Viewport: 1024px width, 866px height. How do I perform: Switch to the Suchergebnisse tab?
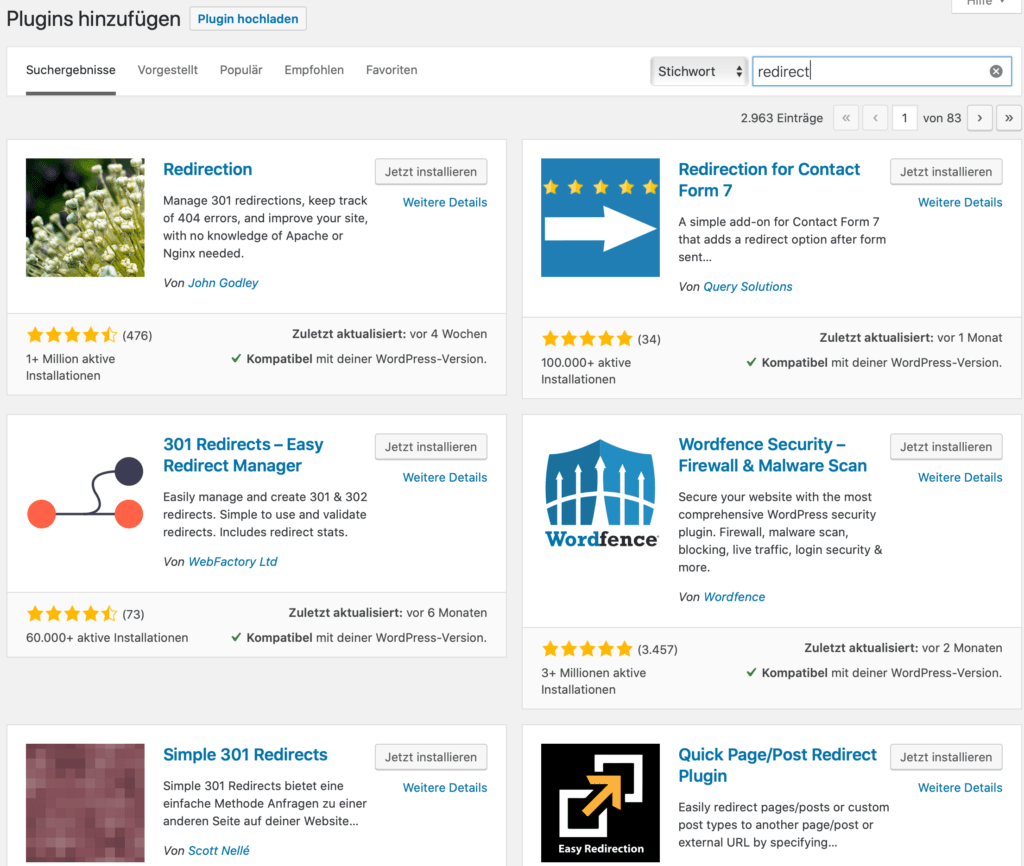coord(71,70)
